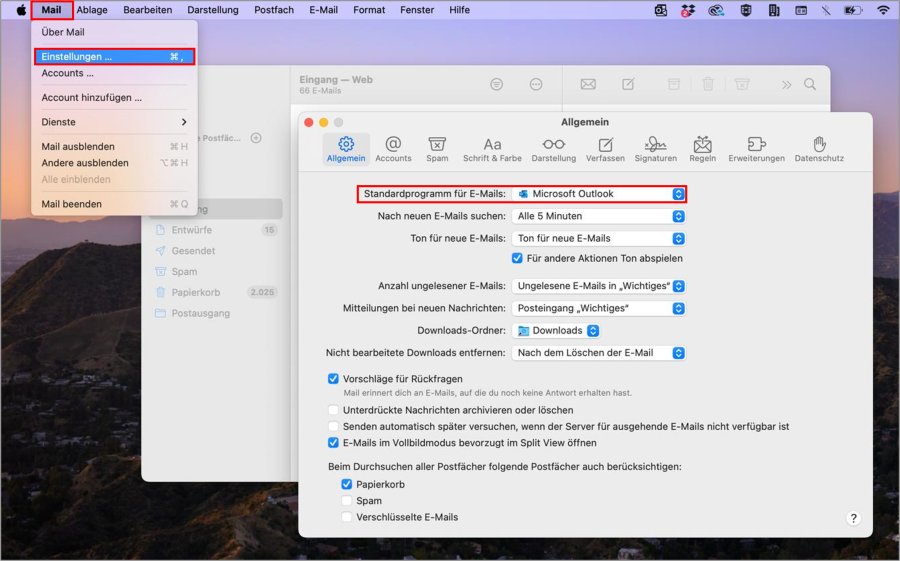Uncheck the Papierkorb search checkbox

347,485
